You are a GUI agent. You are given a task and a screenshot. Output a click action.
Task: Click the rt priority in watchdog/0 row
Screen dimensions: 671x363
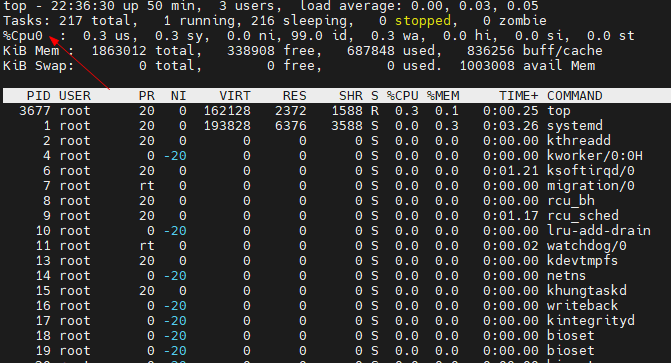(x=147, y=245)
